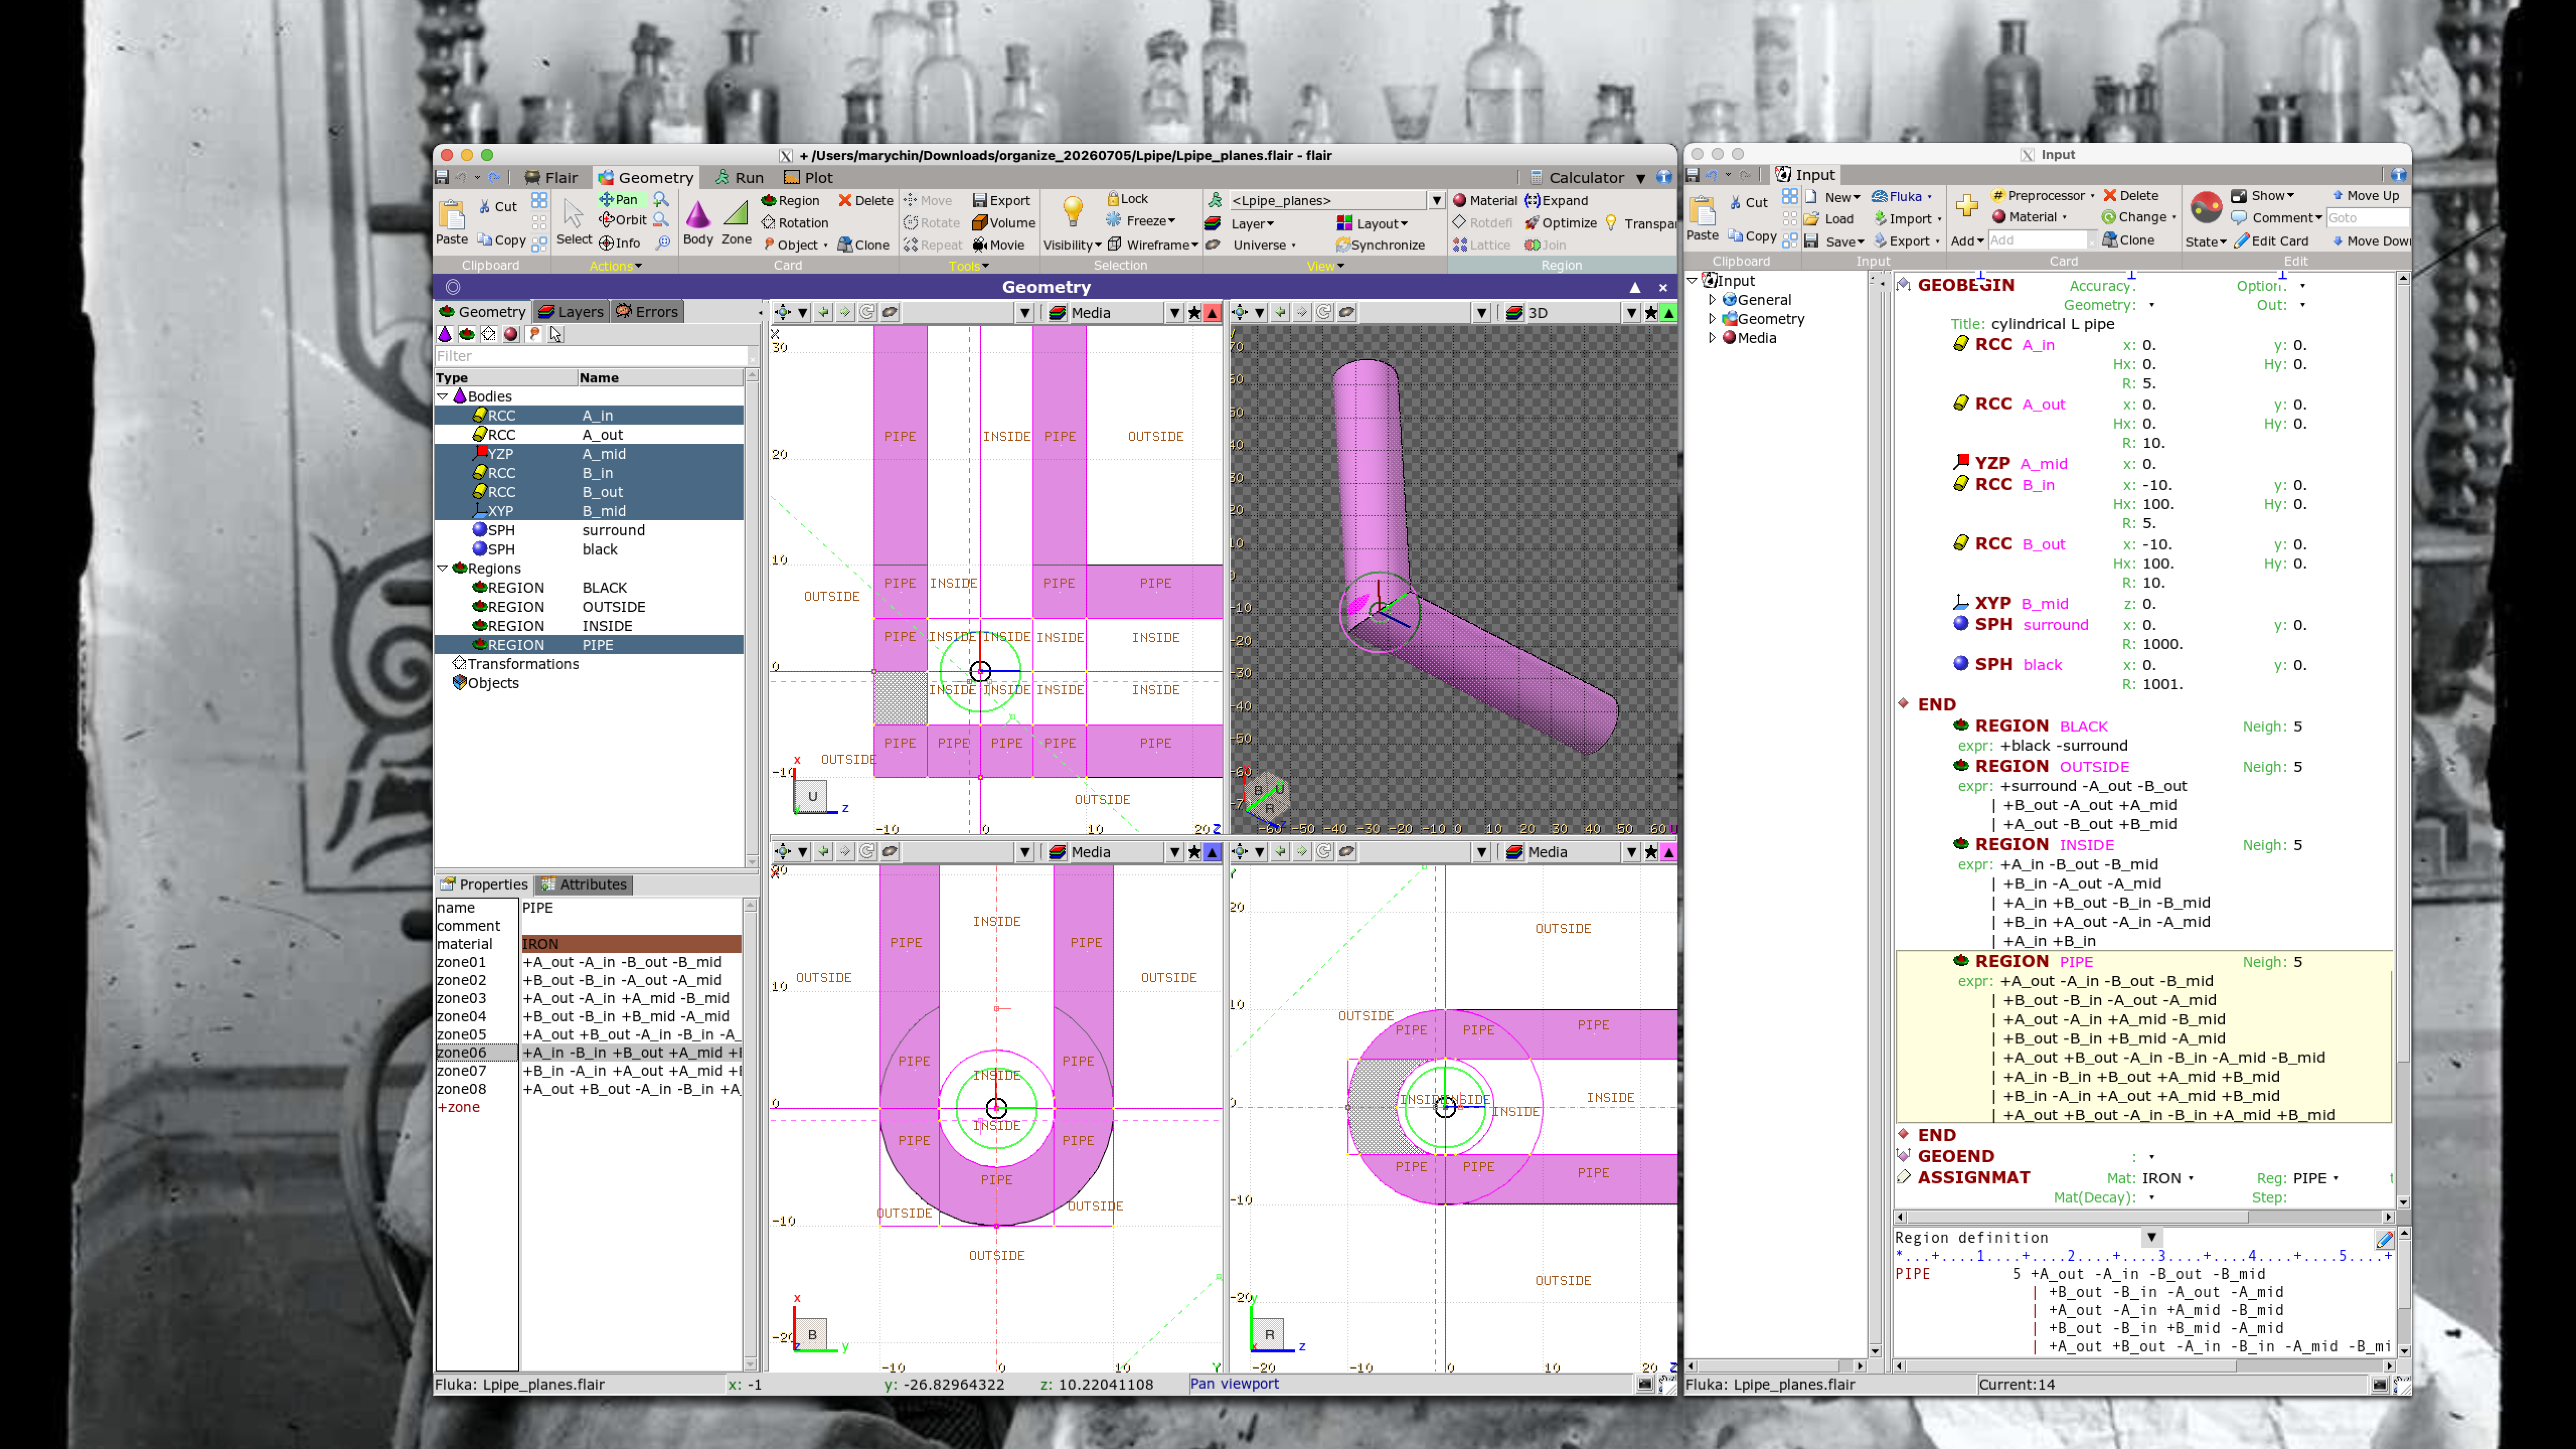
Task: Click the Move Up button
Action: (x=2365, y=196)
